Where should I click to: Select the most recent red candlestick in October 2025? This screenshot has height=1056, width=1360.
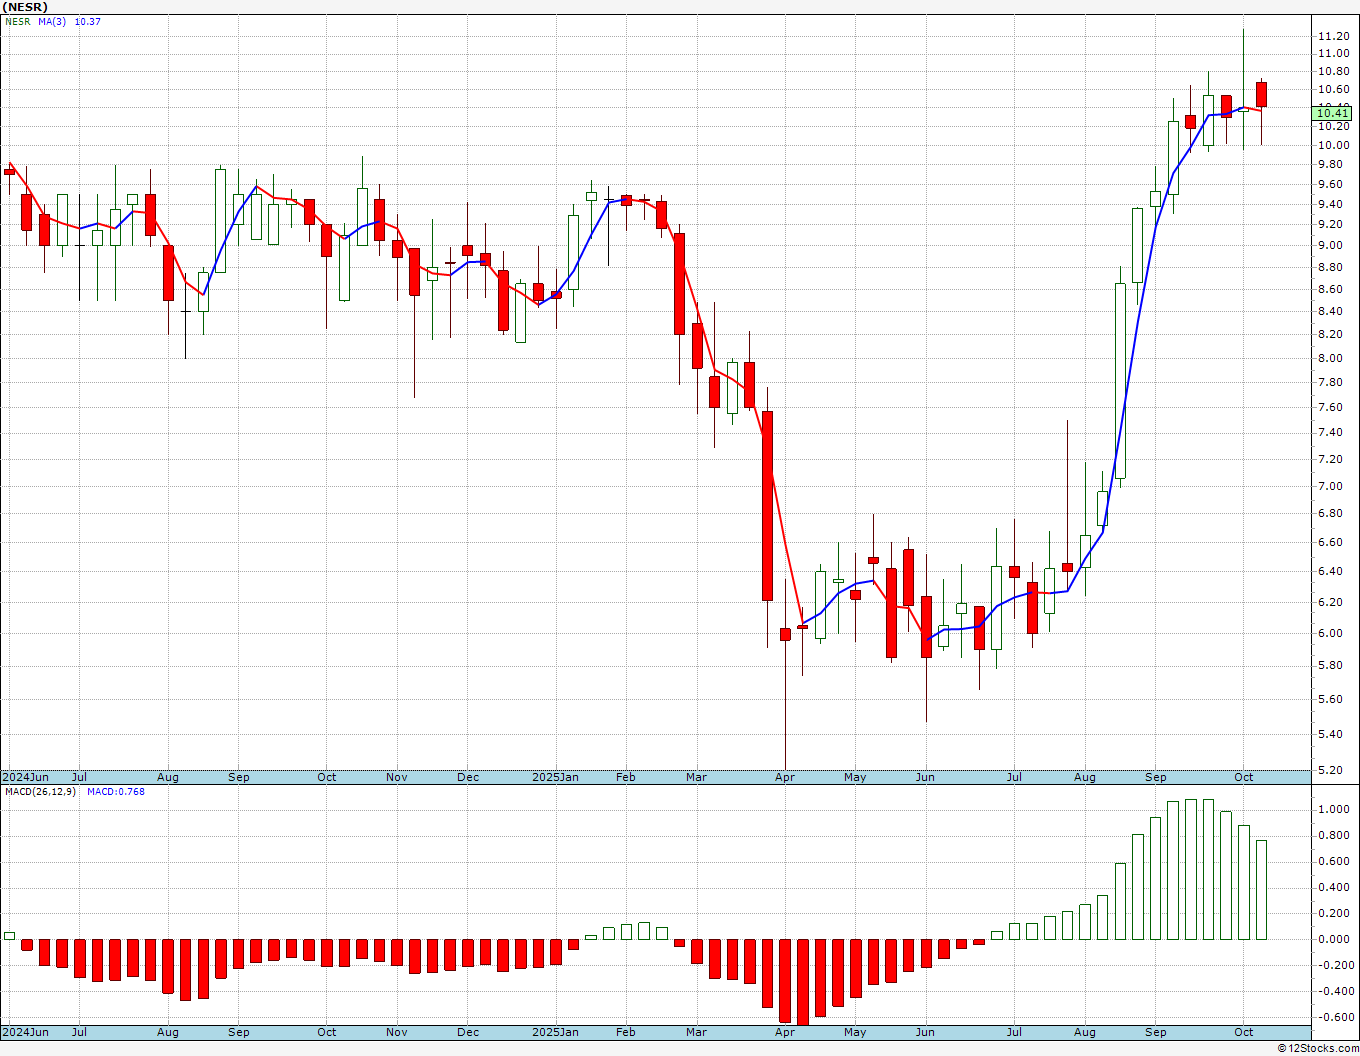click(1261, 94)
